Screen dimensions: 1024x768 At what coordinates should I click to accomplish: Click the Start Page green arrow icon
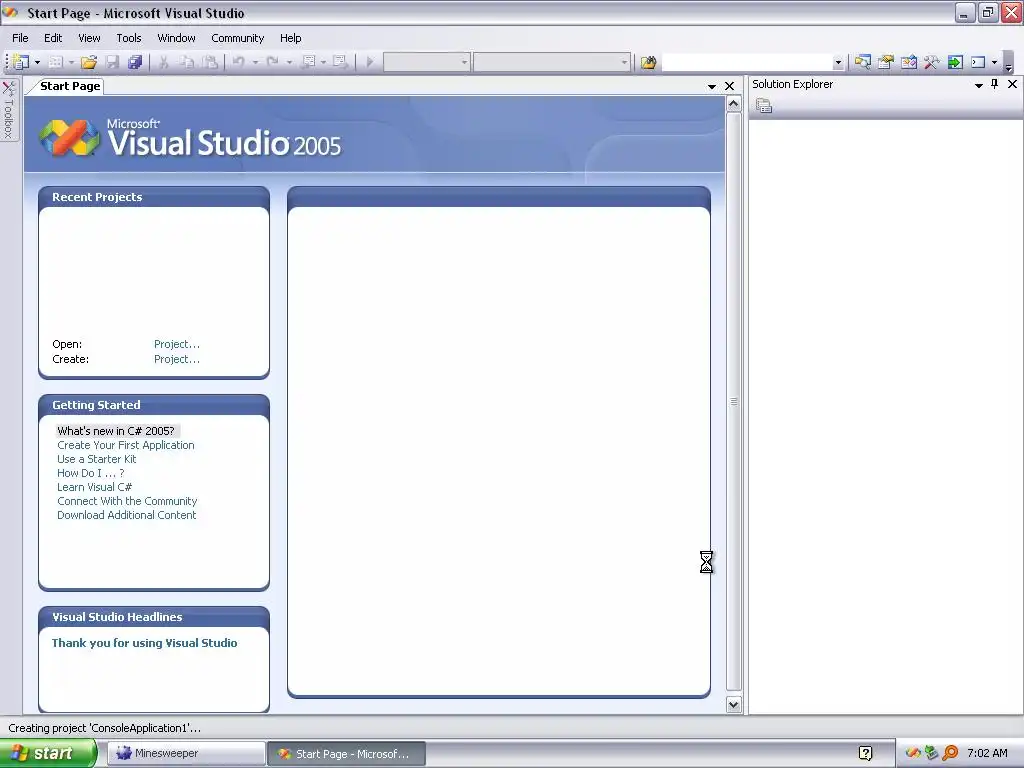pyautogui.click(x=955, y=62)
